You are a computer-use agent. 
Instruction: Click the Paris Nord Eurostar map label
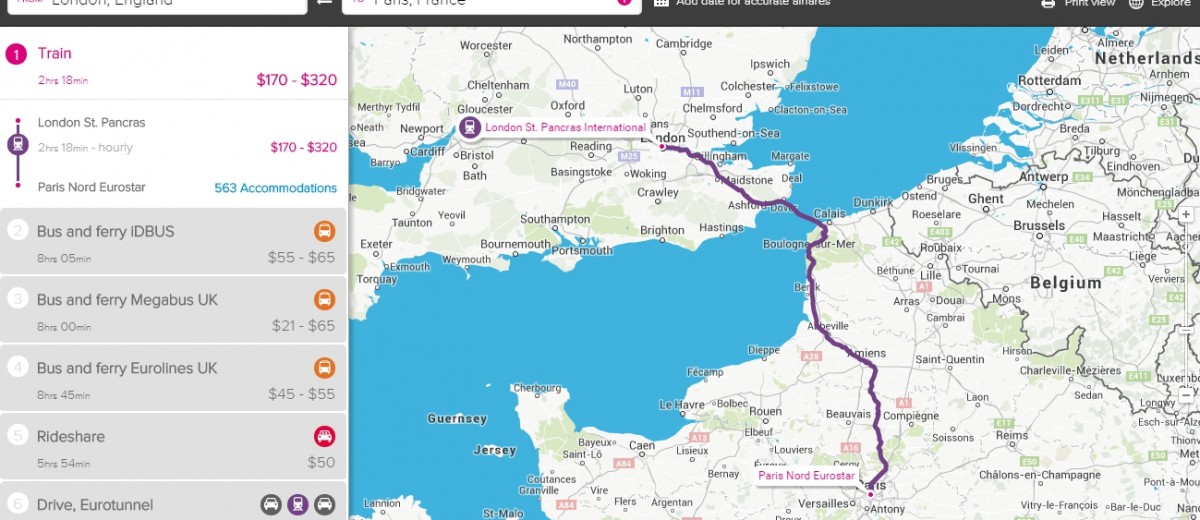(x=807, y=476)
